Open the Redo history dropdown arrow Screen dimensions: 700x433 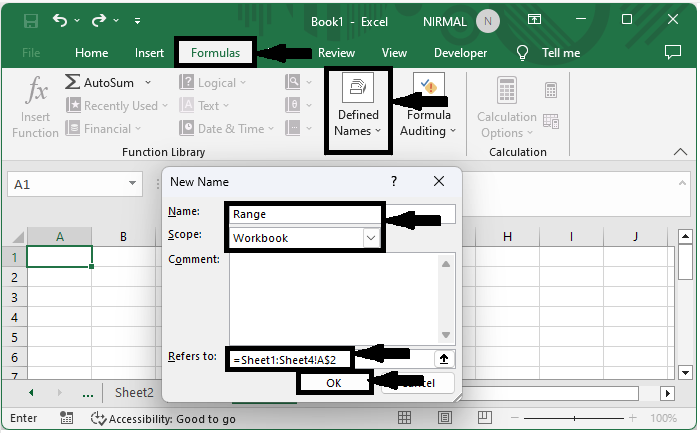coord(116,21)
